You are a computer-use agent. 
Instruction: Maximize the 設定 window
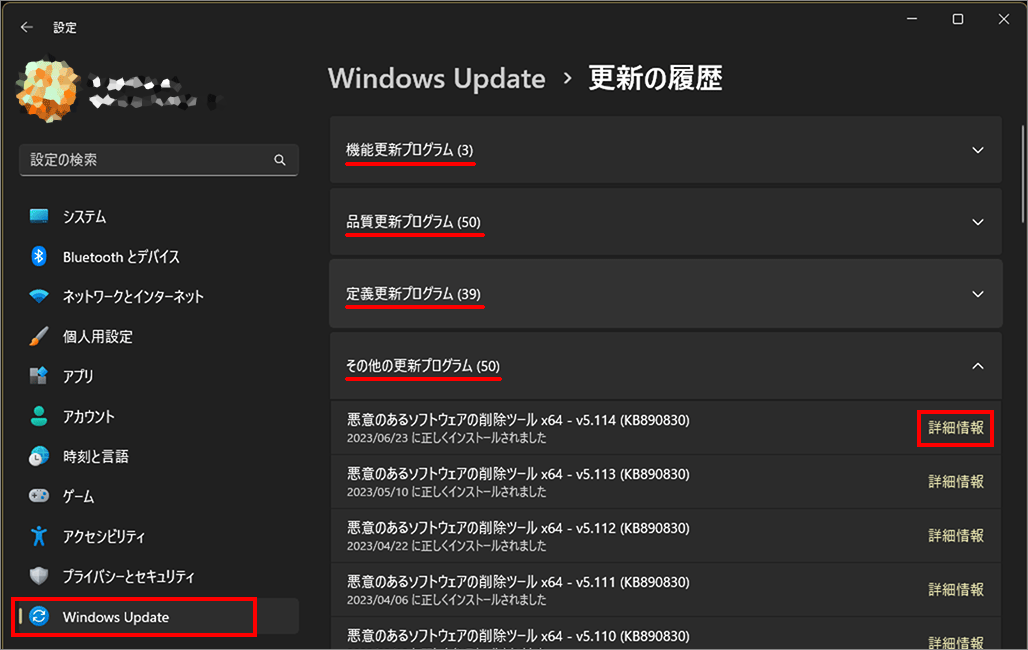[958, 19]
